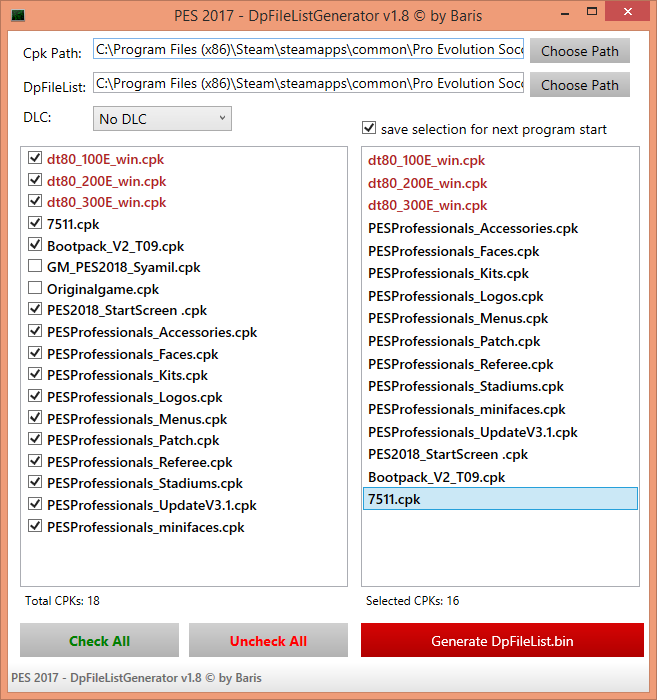
Task: Click the Check All button
Action: [100, 640]
